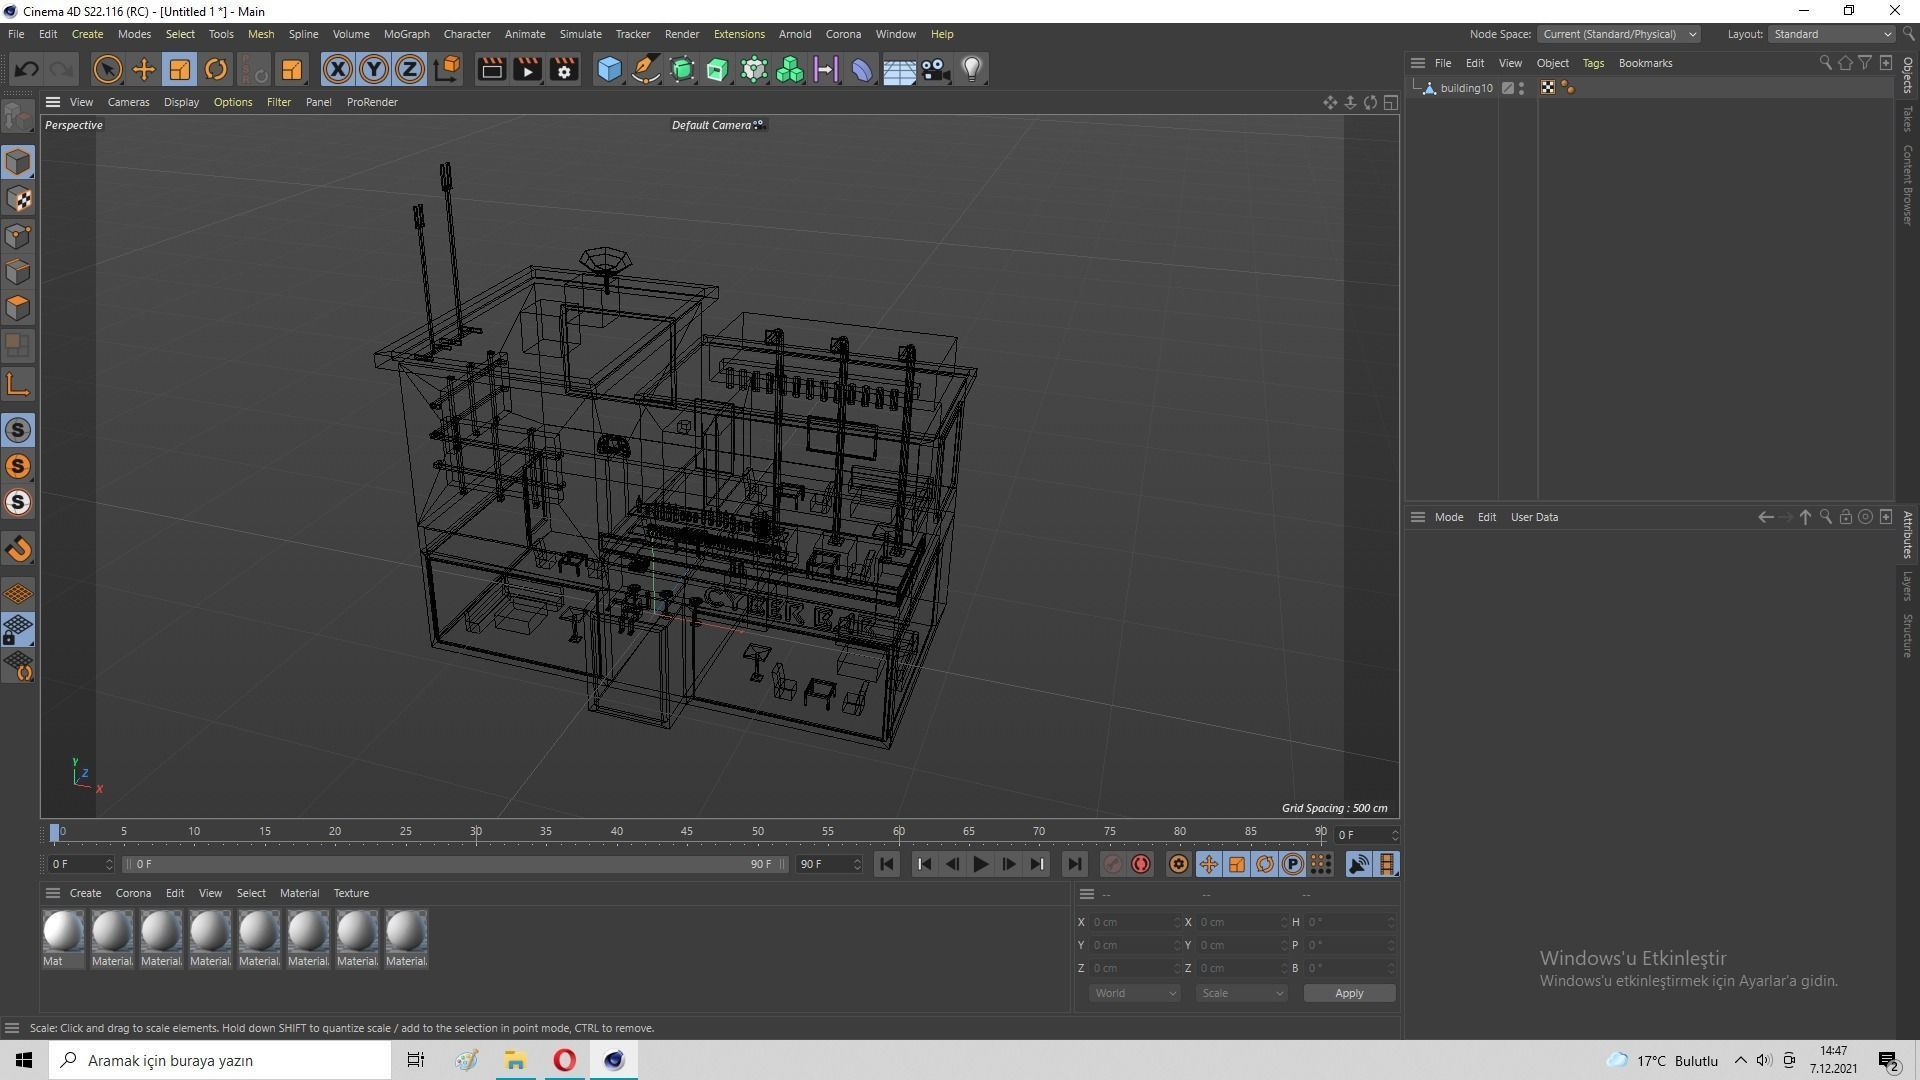Toggle Y axis lock
Image resolution: width=1920 pixels, height=1080 pixels.
pyautogui.click(x=373, y=69)
